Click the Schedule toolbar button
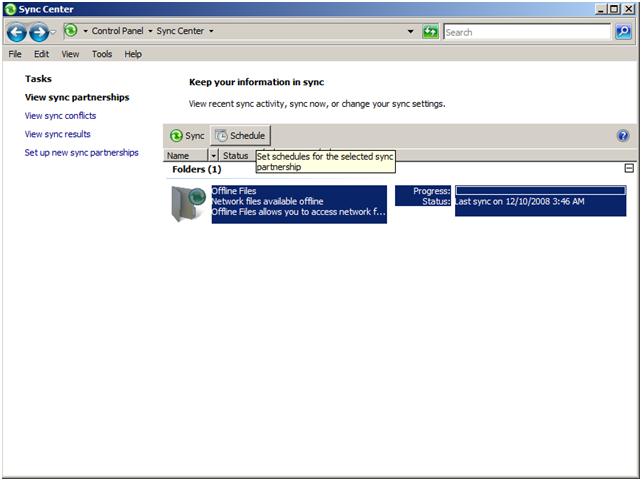The width and height of the screenshot is (642, 481). 240,135
